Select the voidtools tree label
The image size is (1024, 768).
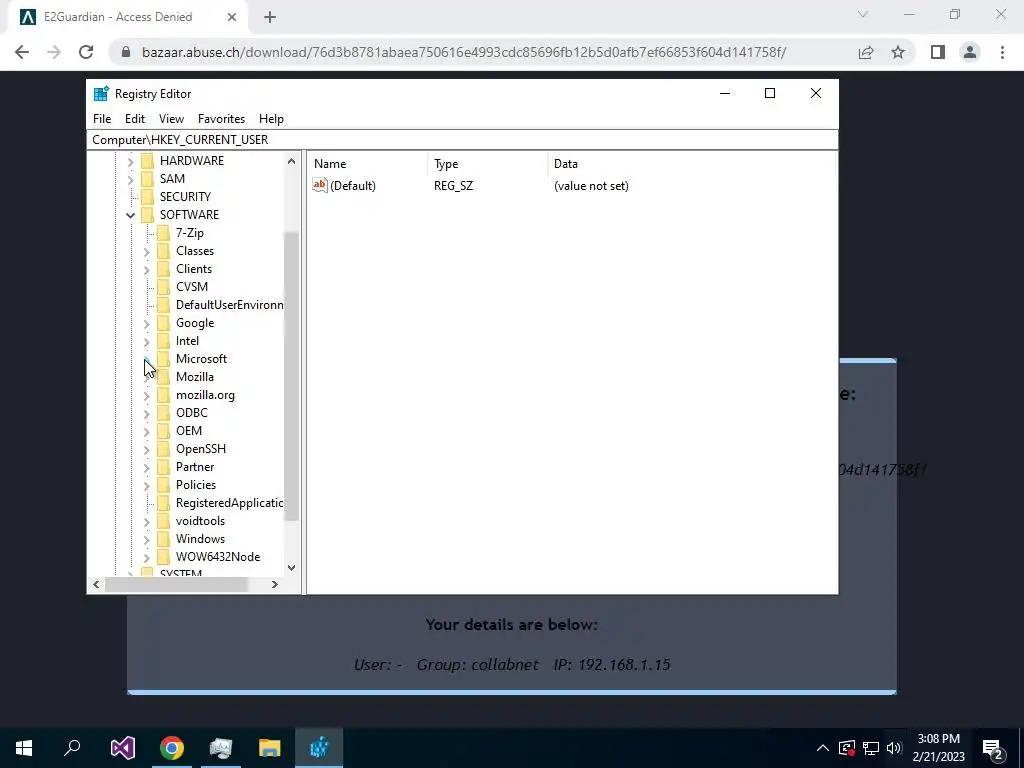click(x=200, y=520)
